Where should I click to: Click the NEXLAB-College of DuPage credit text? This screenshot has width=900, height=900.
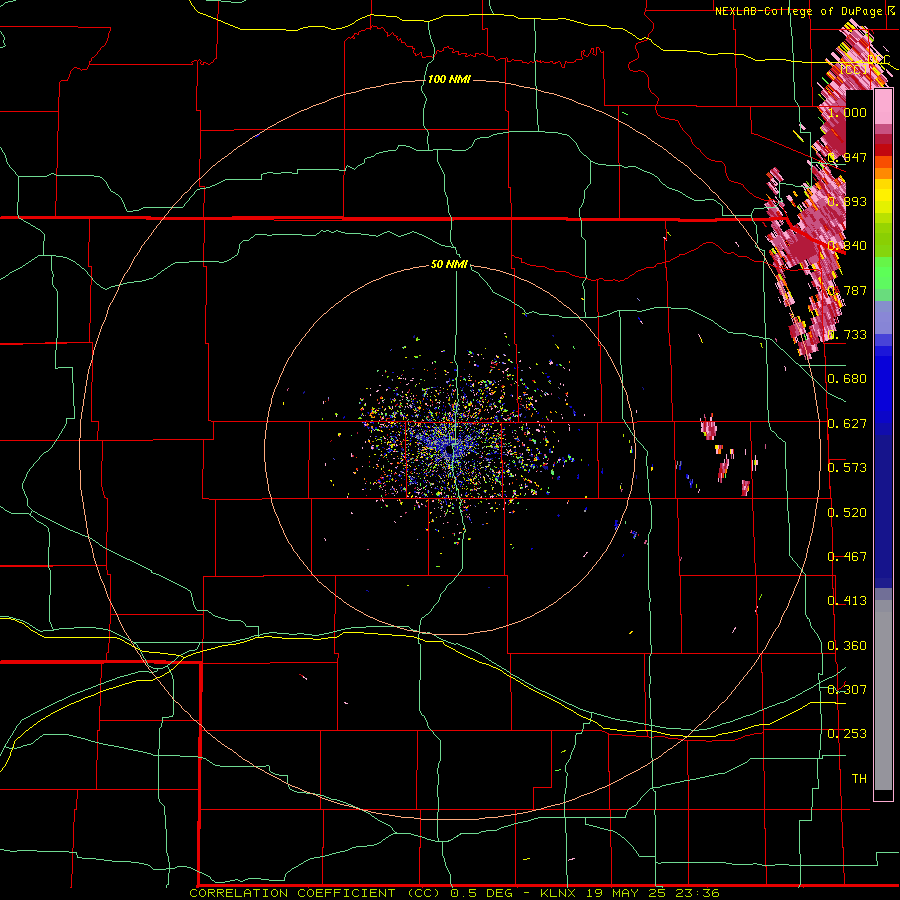pyautogui.click(x=798, y=11)
